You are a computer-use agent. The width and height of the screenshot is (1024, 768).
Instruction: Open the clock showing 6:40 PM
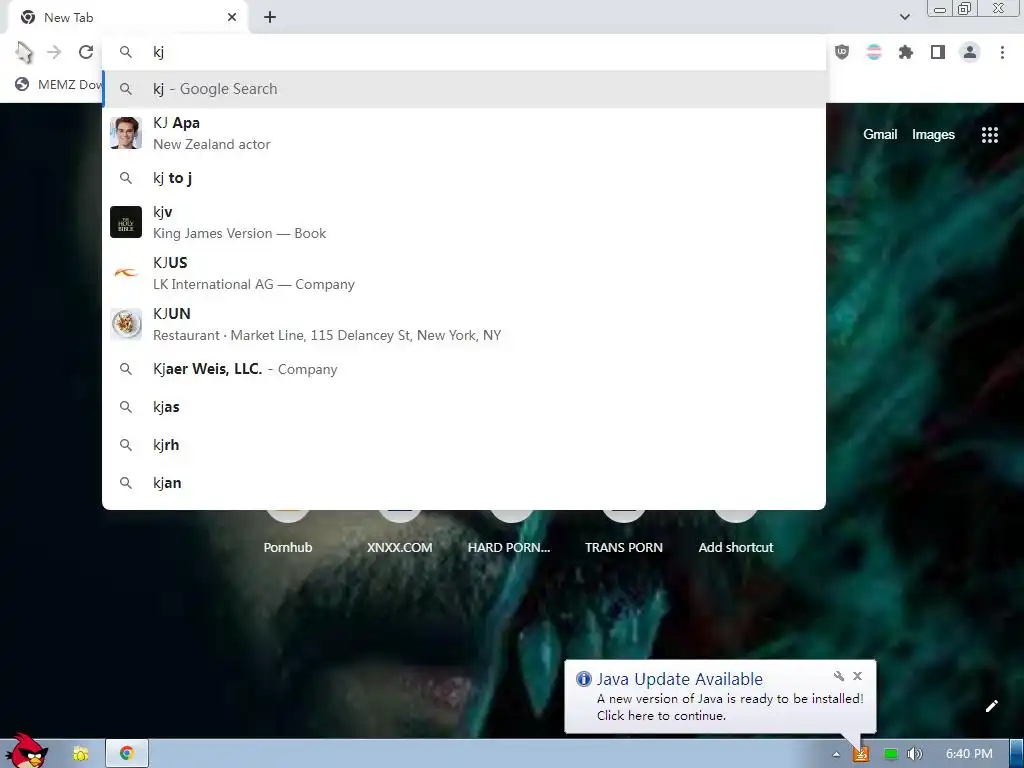(969, 754)
